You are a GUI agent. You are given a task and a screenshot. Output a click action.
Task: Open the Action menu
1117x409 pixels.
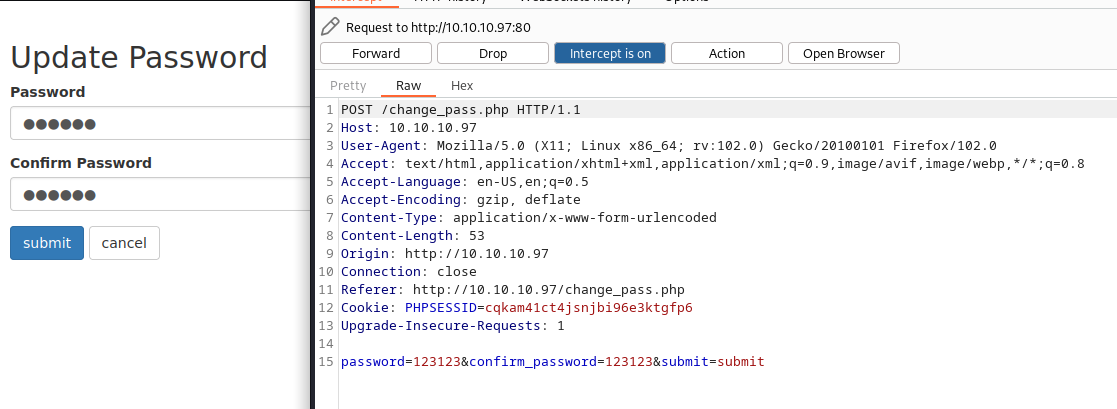tap(727, 53)
